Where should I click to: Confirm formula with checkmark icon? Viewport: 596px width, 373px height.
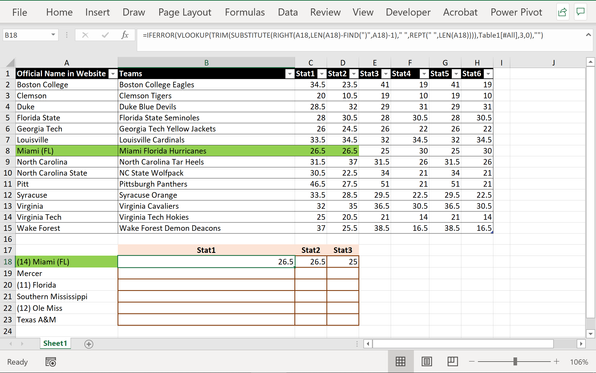point(105,35)
